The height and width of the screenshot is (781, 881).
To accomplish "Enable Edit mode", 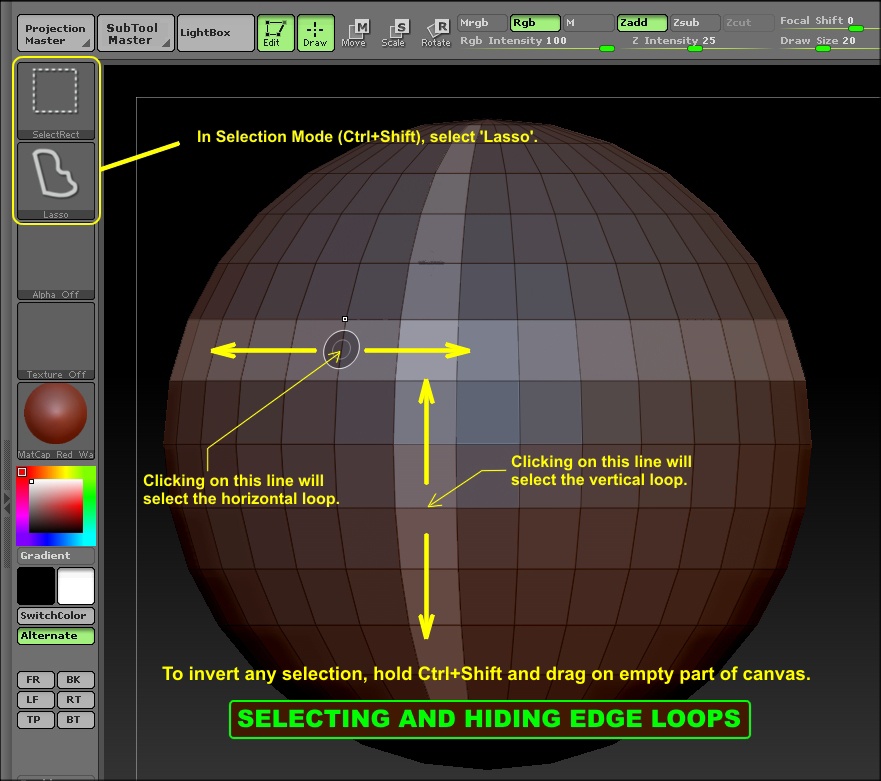I will coord(275,33).
